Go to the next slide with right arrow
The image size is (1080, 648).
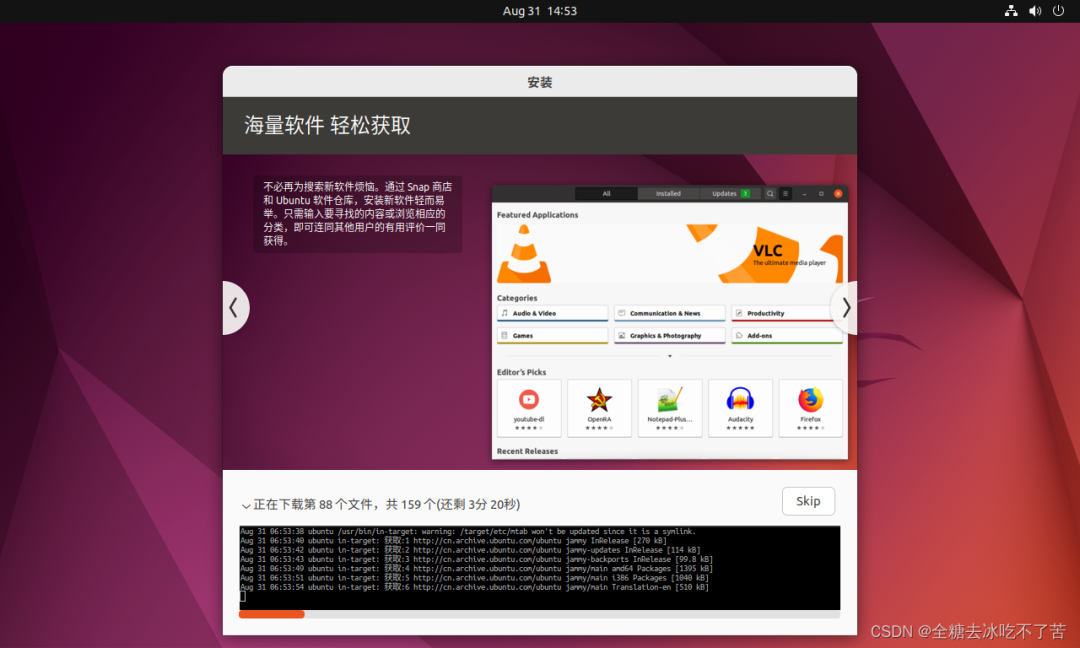[845, 308]
